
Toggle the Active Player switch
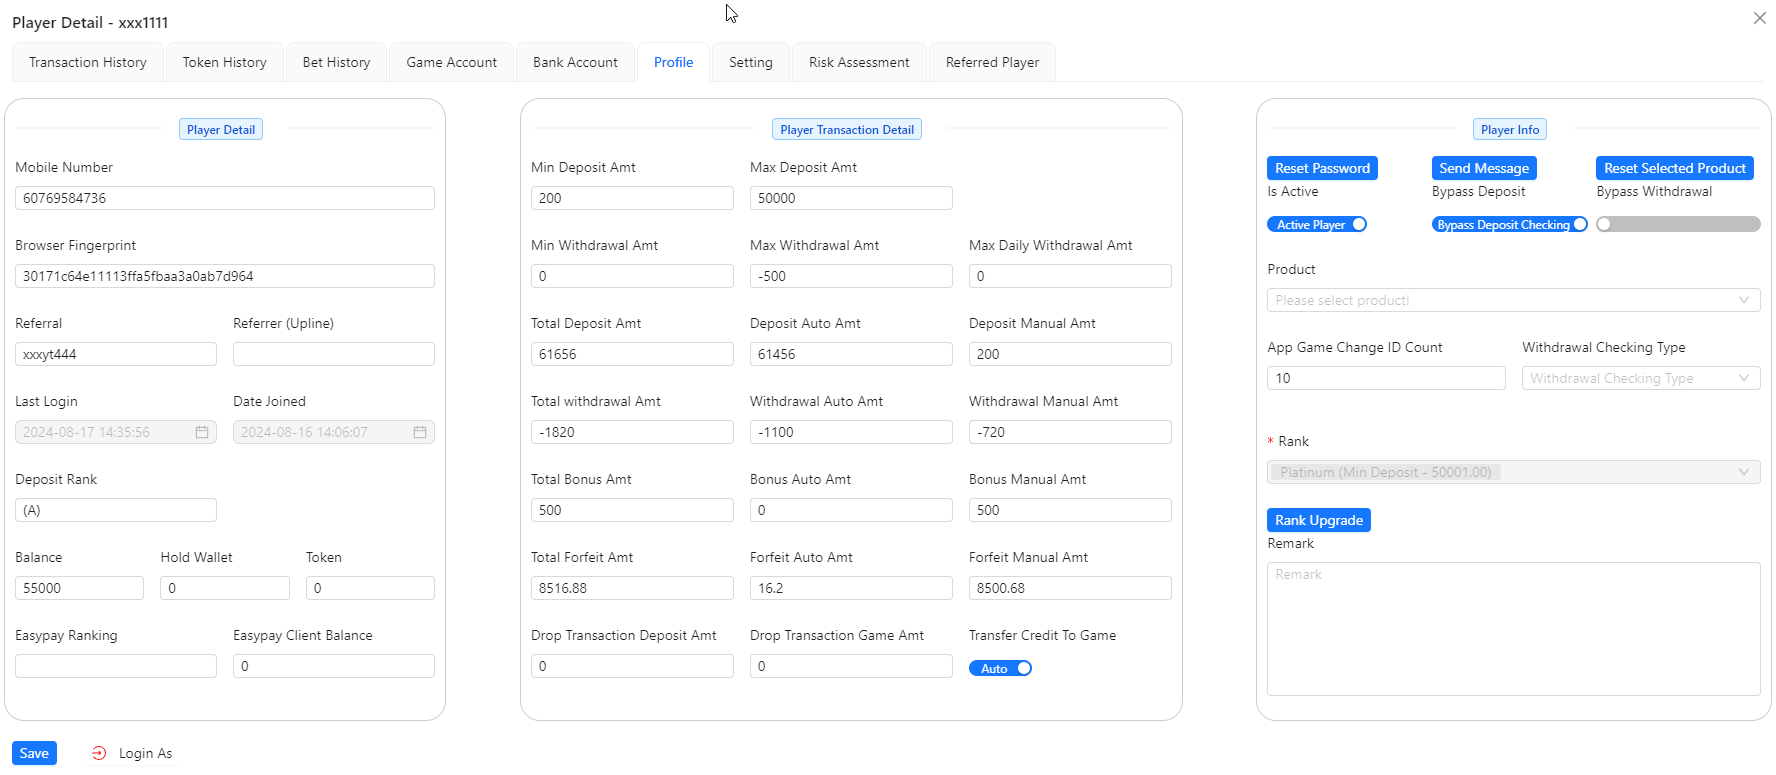pos(1316,225)
